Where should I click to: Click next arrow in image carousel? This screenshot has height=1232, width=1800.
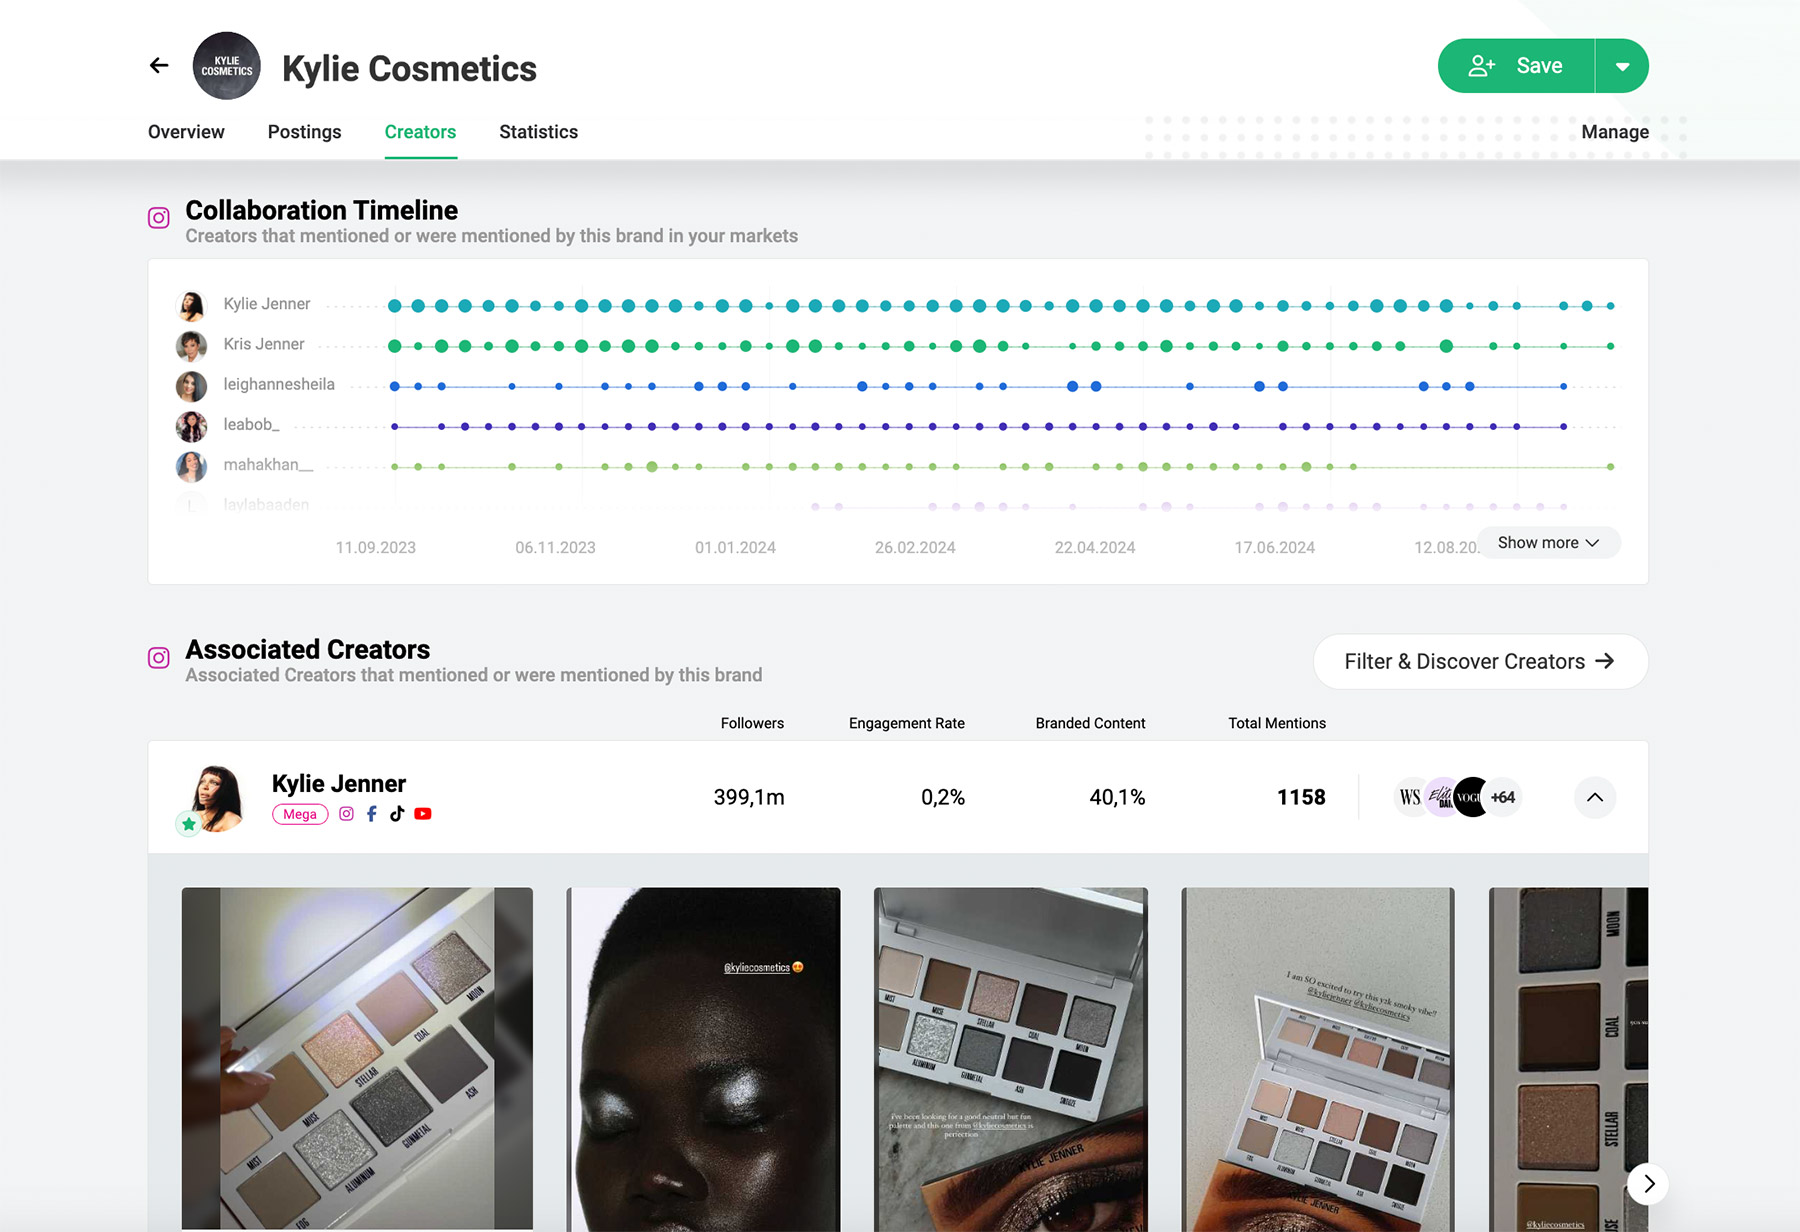(x=1648, y=1184)
